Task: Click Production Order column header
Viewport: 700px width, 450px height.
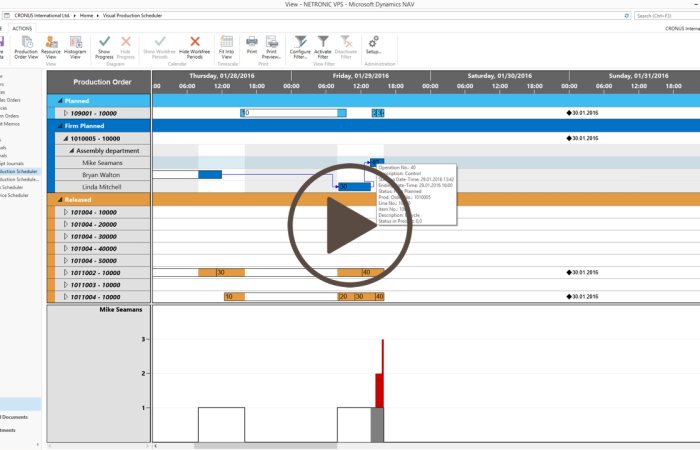Action: [99, 82]
